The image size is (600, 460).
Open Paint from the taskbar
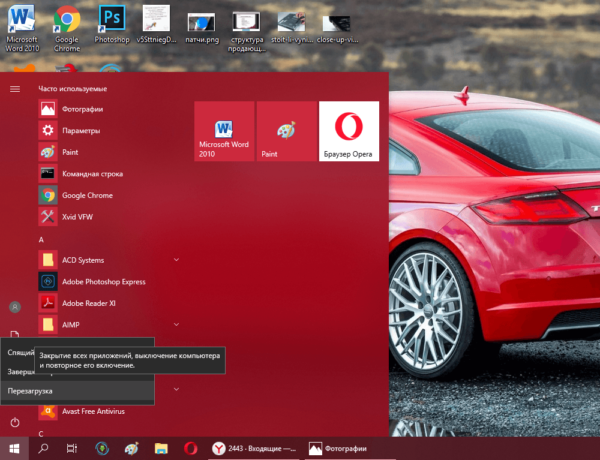[x=132, y=448]
